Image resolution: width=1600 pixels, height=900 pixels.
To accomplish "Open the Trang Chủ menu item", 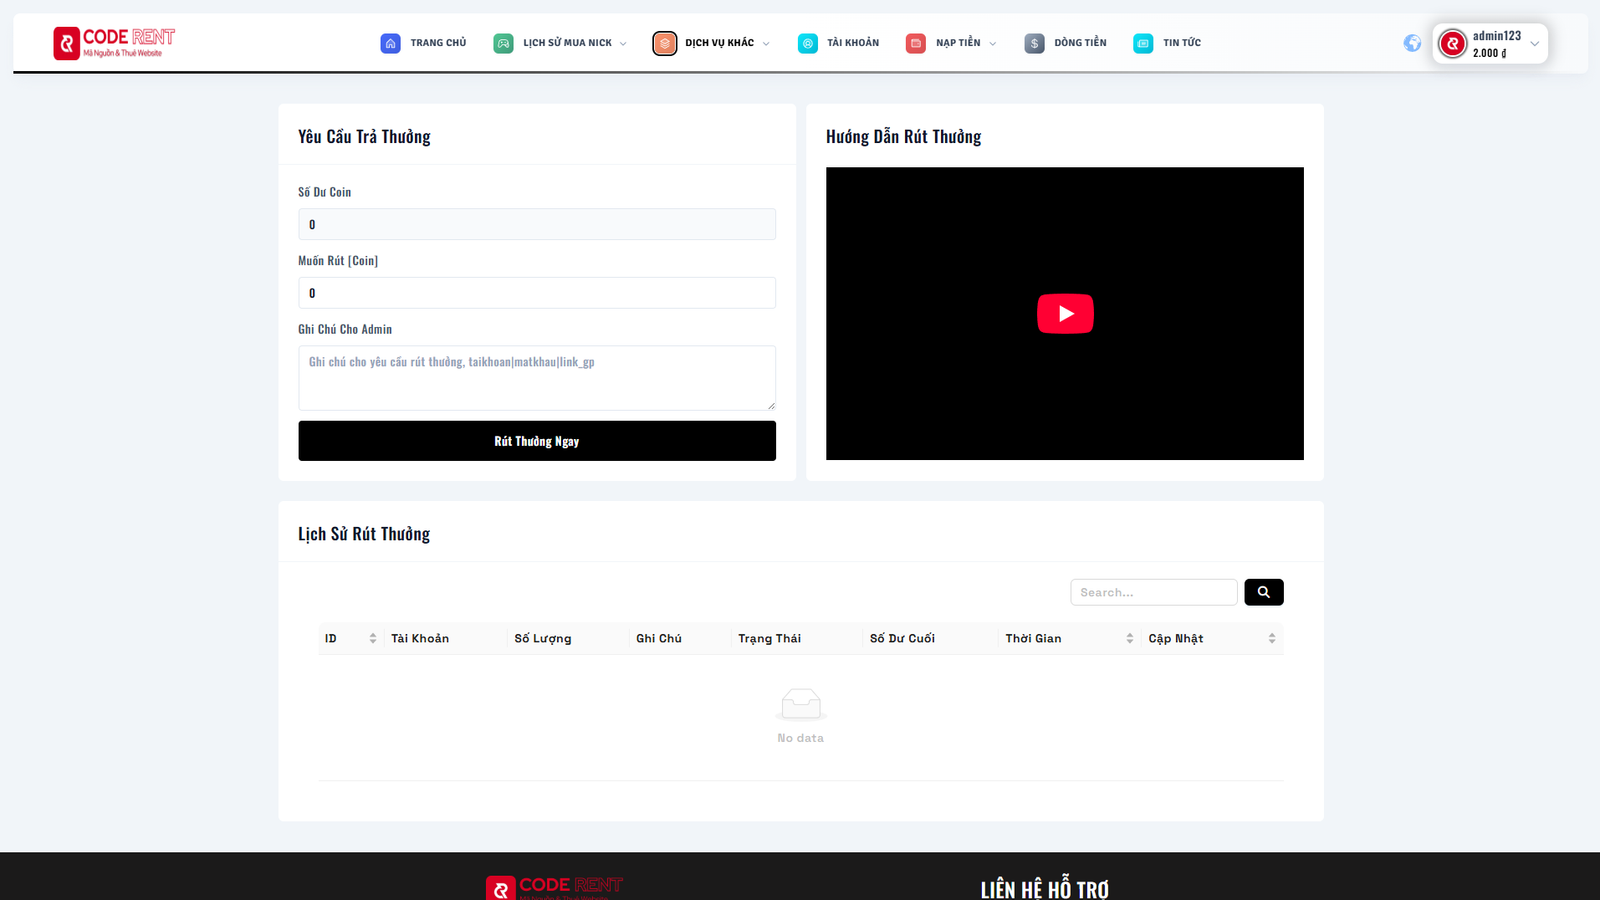I will click(x=437, y=43).
